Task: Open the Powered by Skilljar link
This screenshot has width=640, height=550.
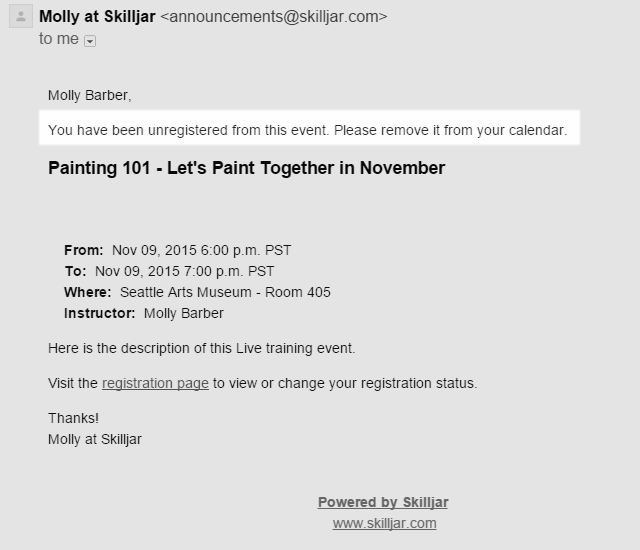Action: pyautogui.click(x=383, y=502)
